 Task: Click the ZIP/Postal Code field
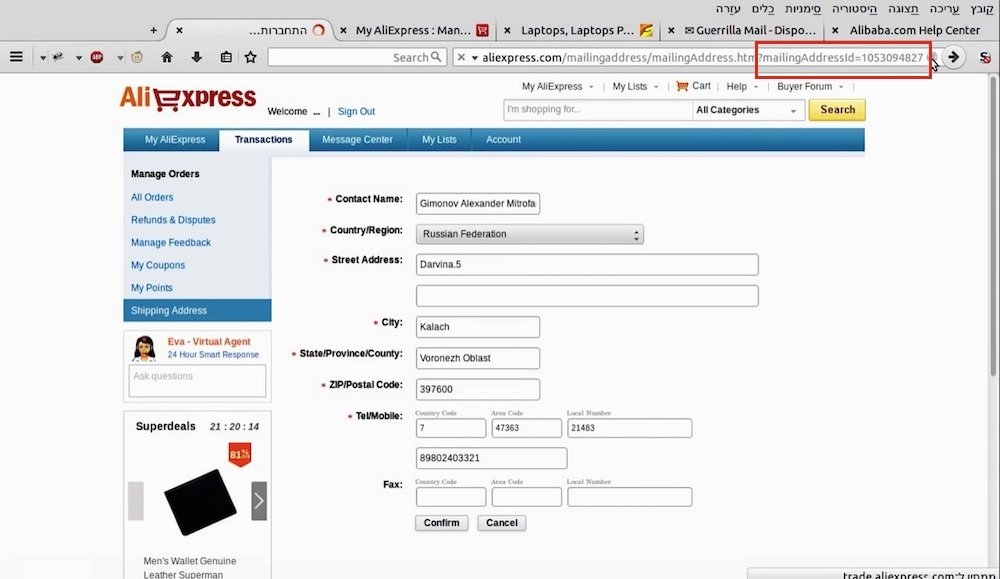(478, 390)
